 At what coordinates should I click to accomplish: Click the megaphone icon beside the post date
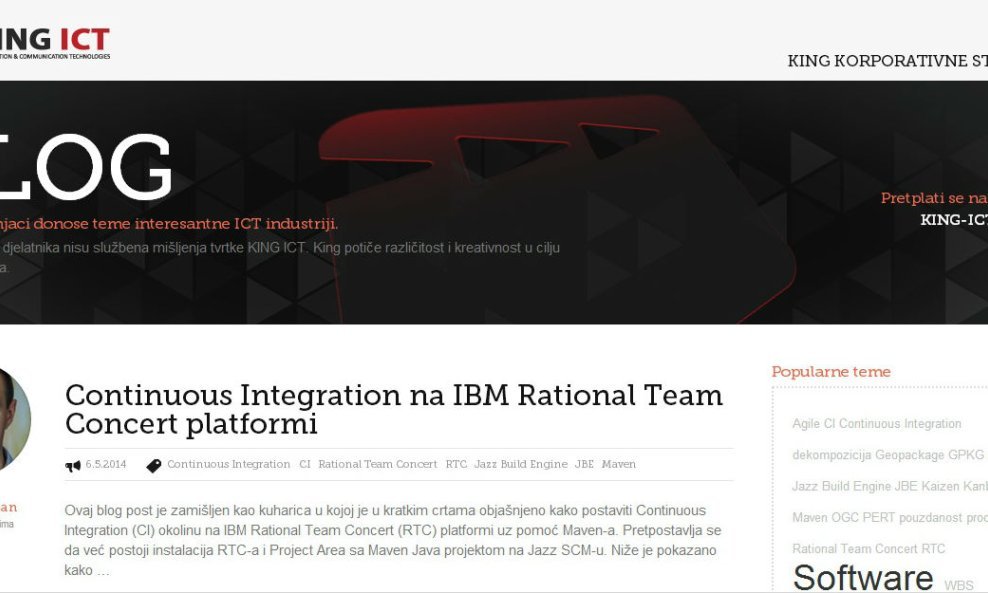click(x=73, y=466)
